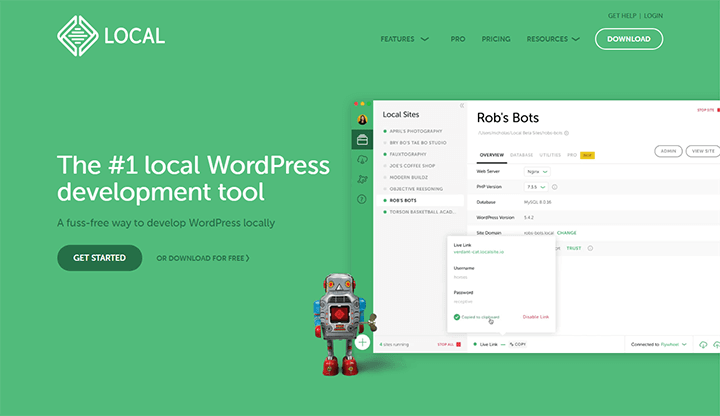Collapse the Local Sites panel with double chevron

[461, 106]
